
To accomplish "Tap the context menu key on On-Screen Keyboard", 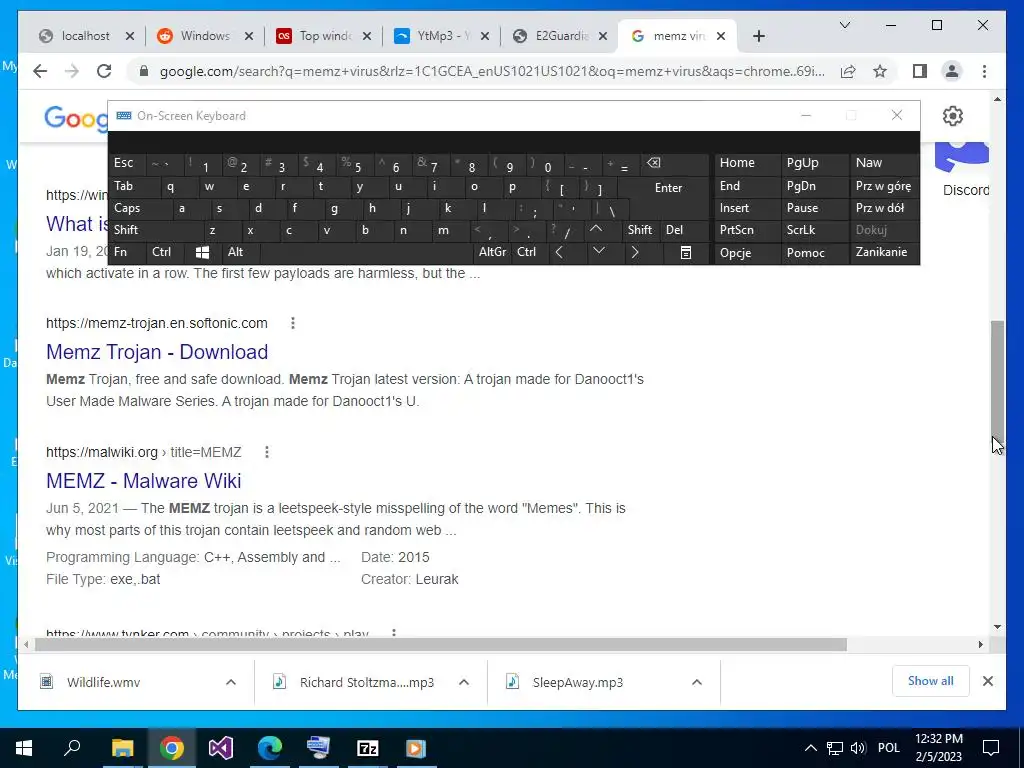I will point(686,253).
